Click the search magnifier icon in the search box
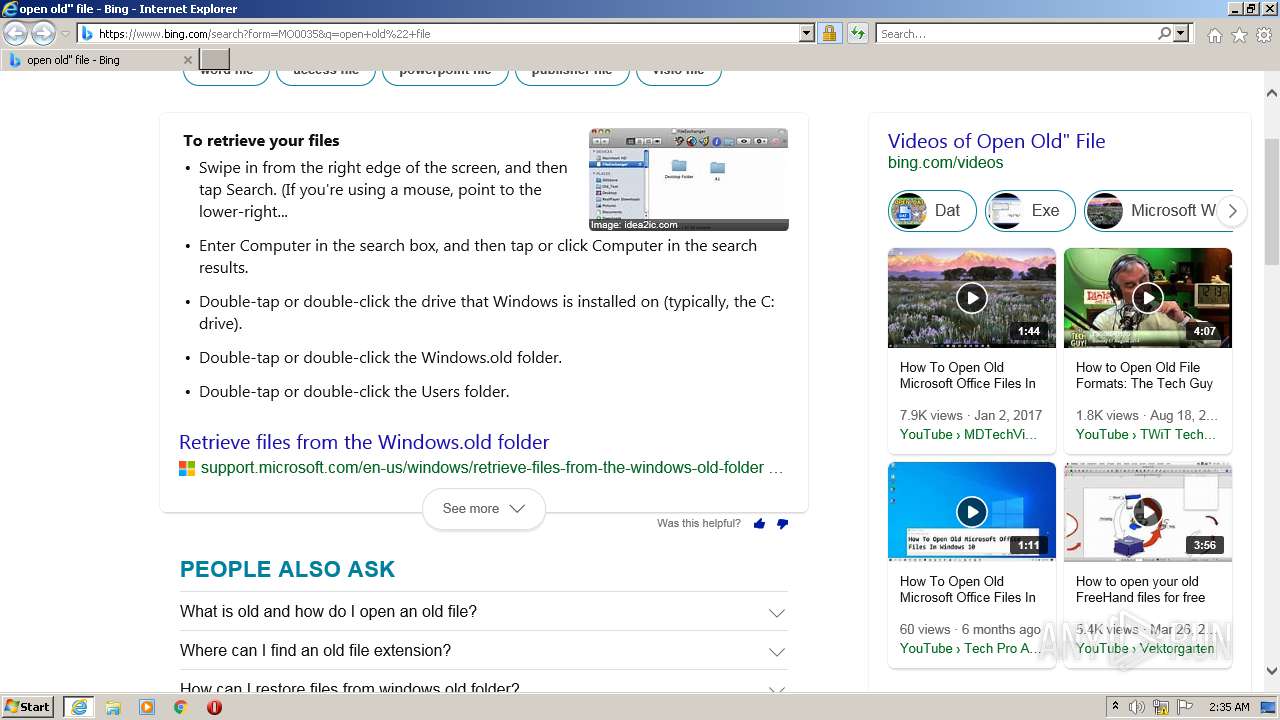This screenshot has width=1280, height=720. click(1164, 34)
